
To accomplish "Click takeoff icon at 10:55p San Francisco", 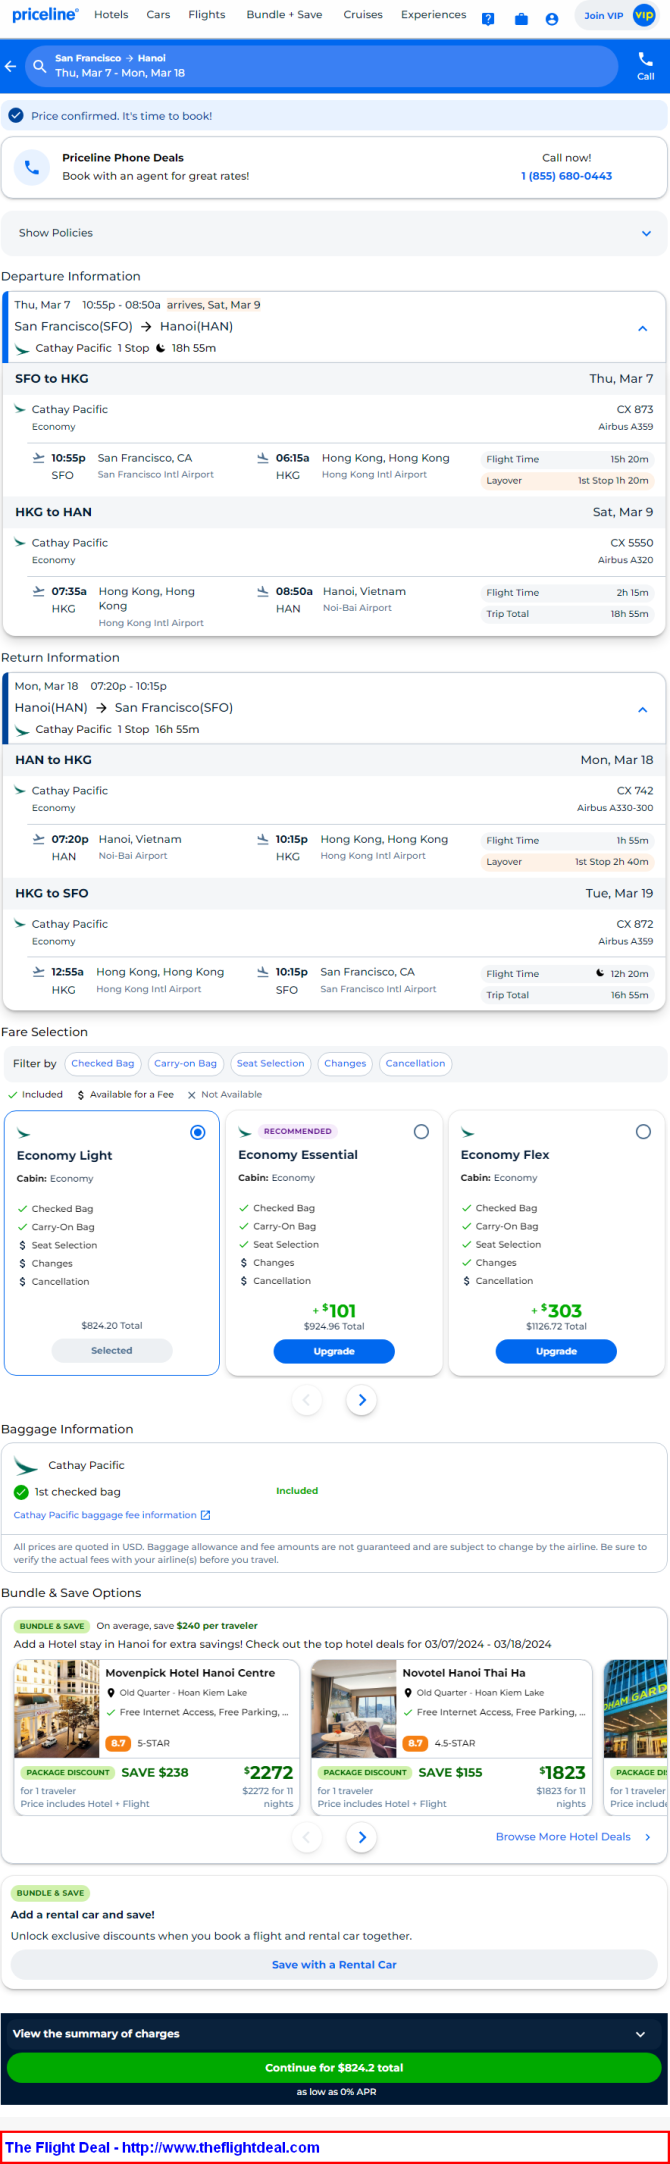I will [39, 458].
